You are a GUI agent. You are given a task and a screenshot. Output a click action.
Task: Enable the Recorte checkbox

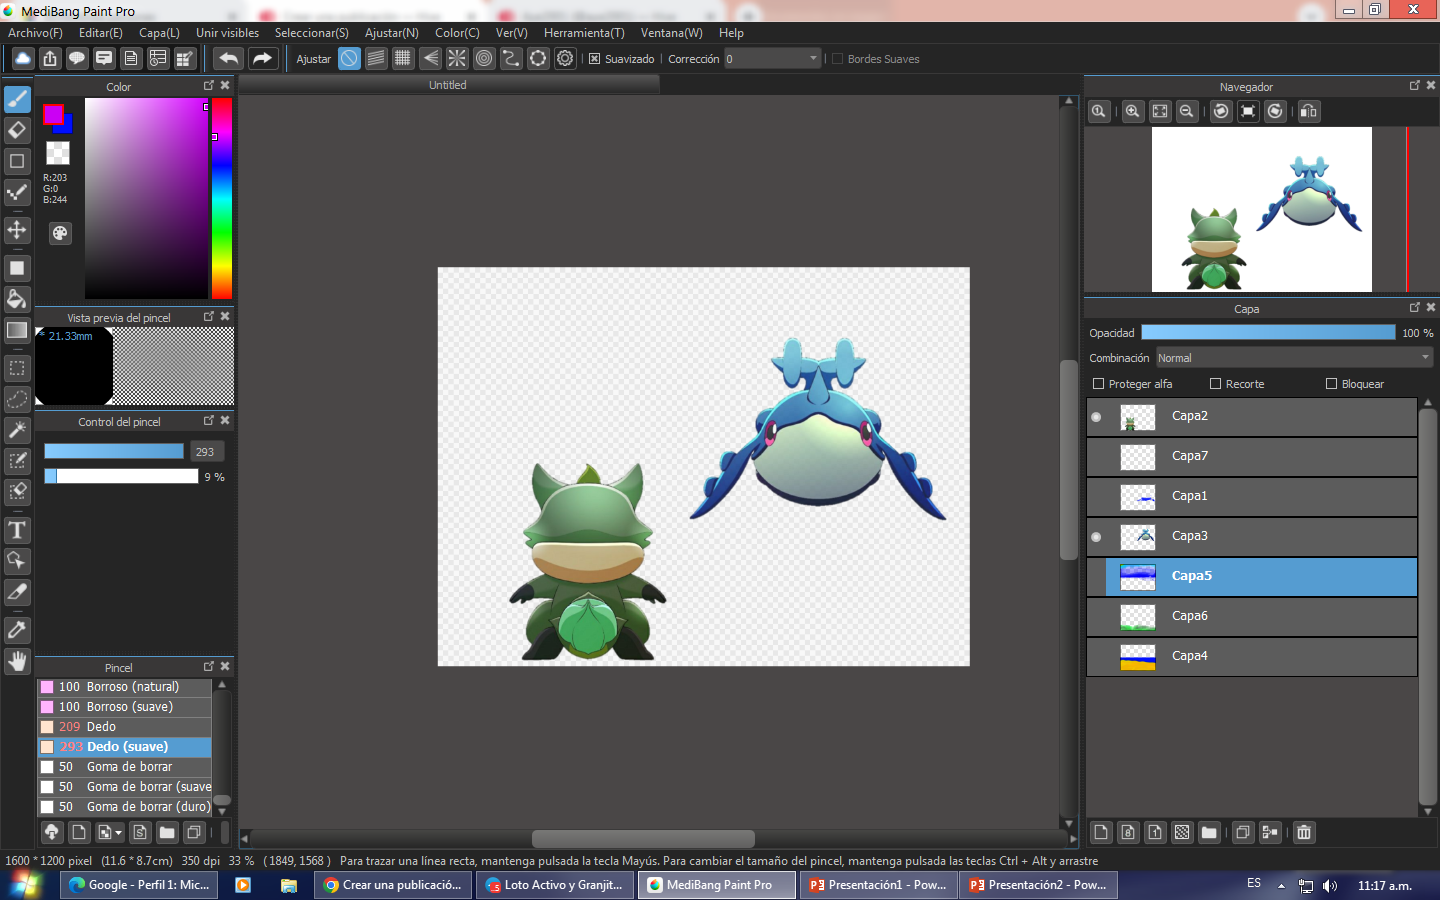pyautogui.click(x=1216, y=384)
